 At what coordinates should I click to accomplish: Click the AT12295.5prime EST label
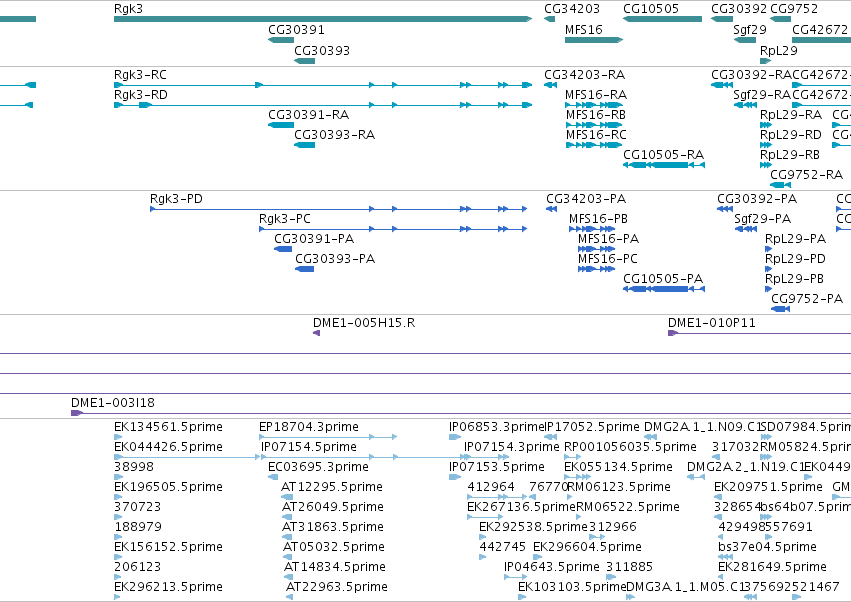tap(332, 487)
